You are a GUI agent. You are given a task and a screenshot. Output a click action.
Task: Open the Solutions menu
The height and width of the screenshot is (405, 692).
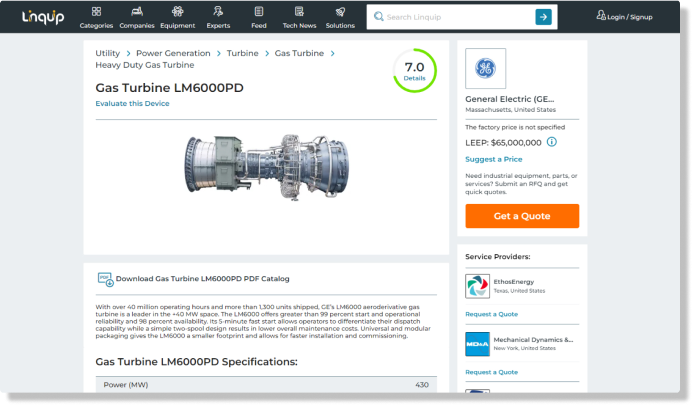click(x=340, y=18)
